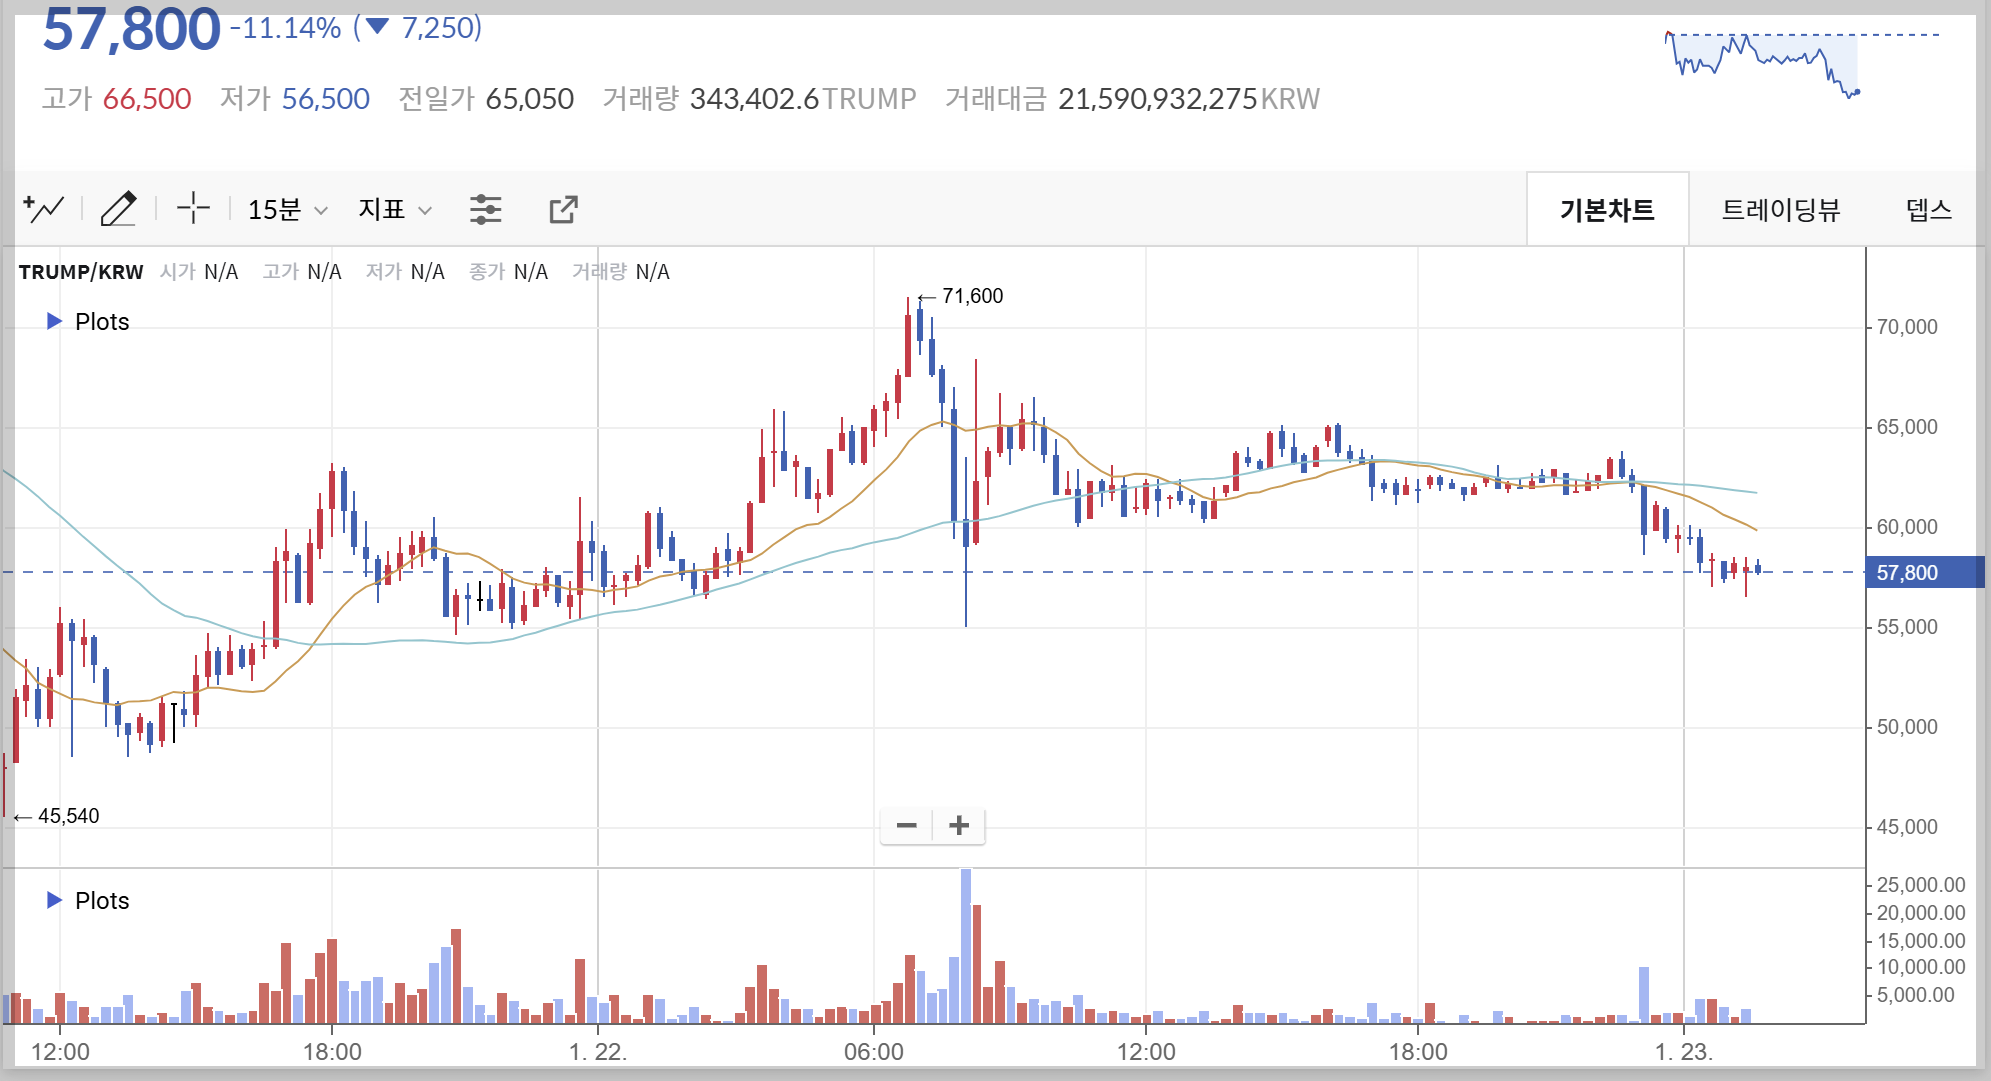Zoom out chart with minus button
Screen dimensions: 1991x1081
(x=907, y=826)
